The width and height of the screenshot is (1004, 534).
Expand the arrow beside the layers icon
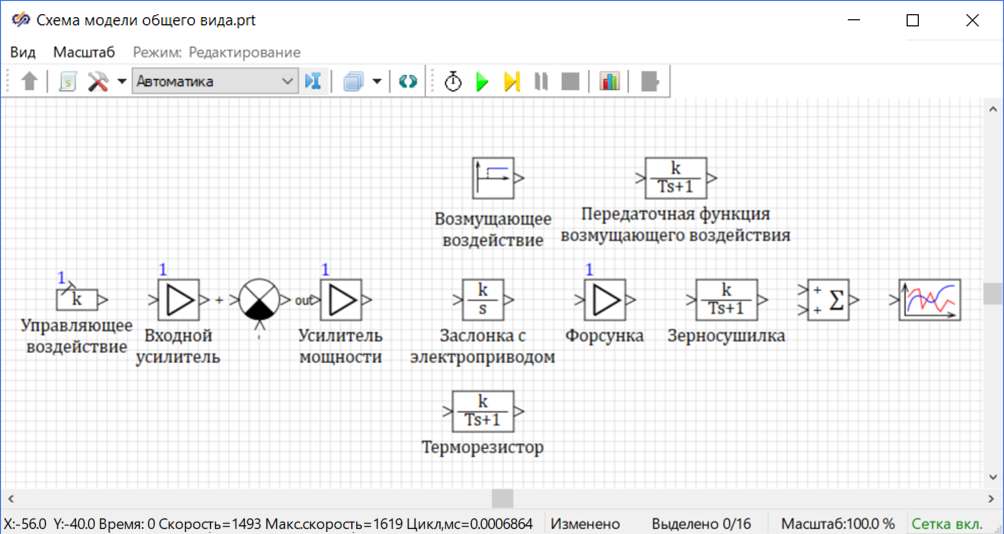[377, 82]
